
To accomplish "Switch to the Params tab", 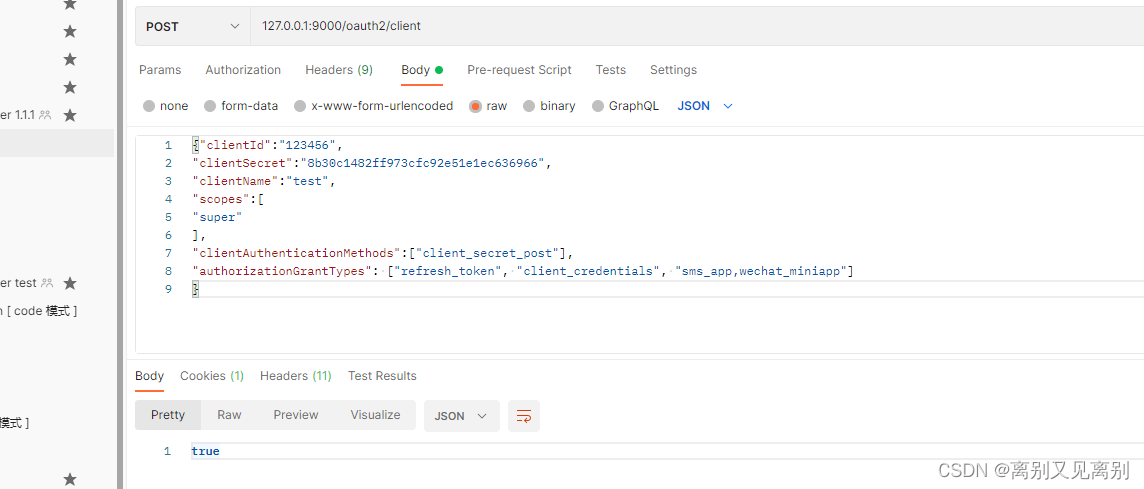I will click(160, 70).
